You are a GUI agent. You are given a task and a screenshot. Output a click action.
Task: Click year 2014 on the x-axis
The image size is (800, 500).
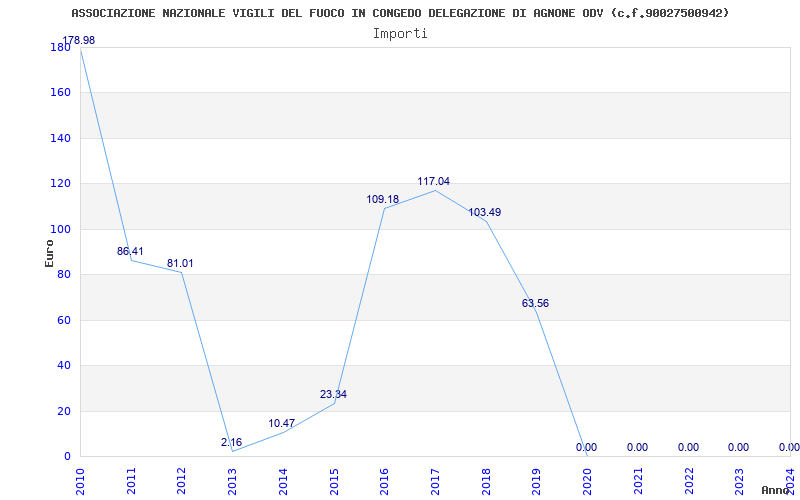pos(283,480)
